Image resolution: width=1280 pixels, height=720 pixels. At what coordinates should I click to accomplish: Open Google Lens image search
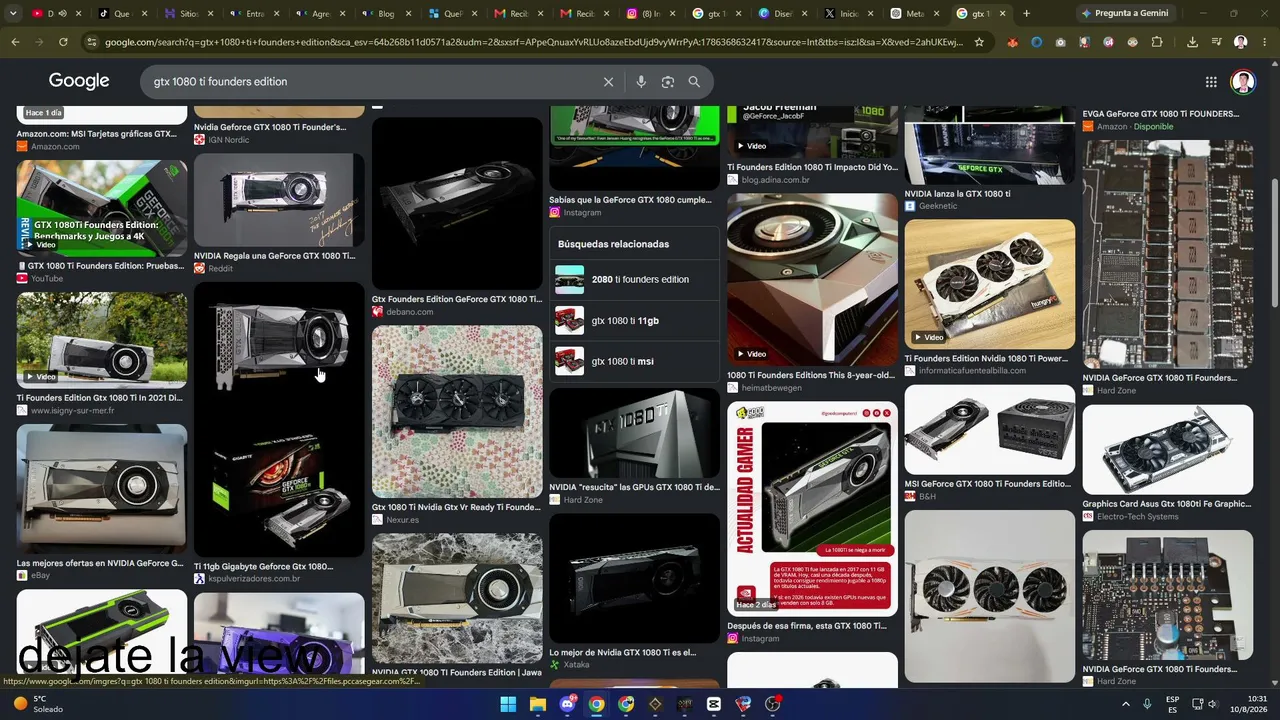668,82
